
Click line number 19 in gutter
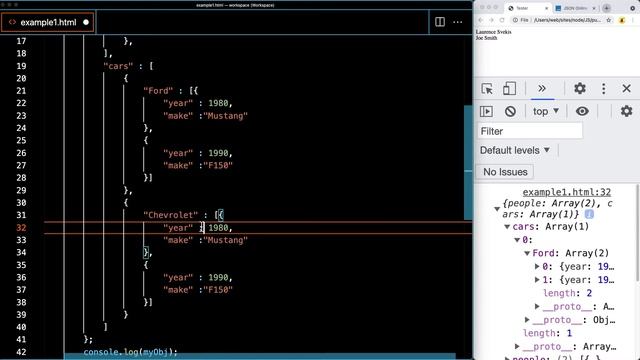pyautogui.click(x=21, y=66)
